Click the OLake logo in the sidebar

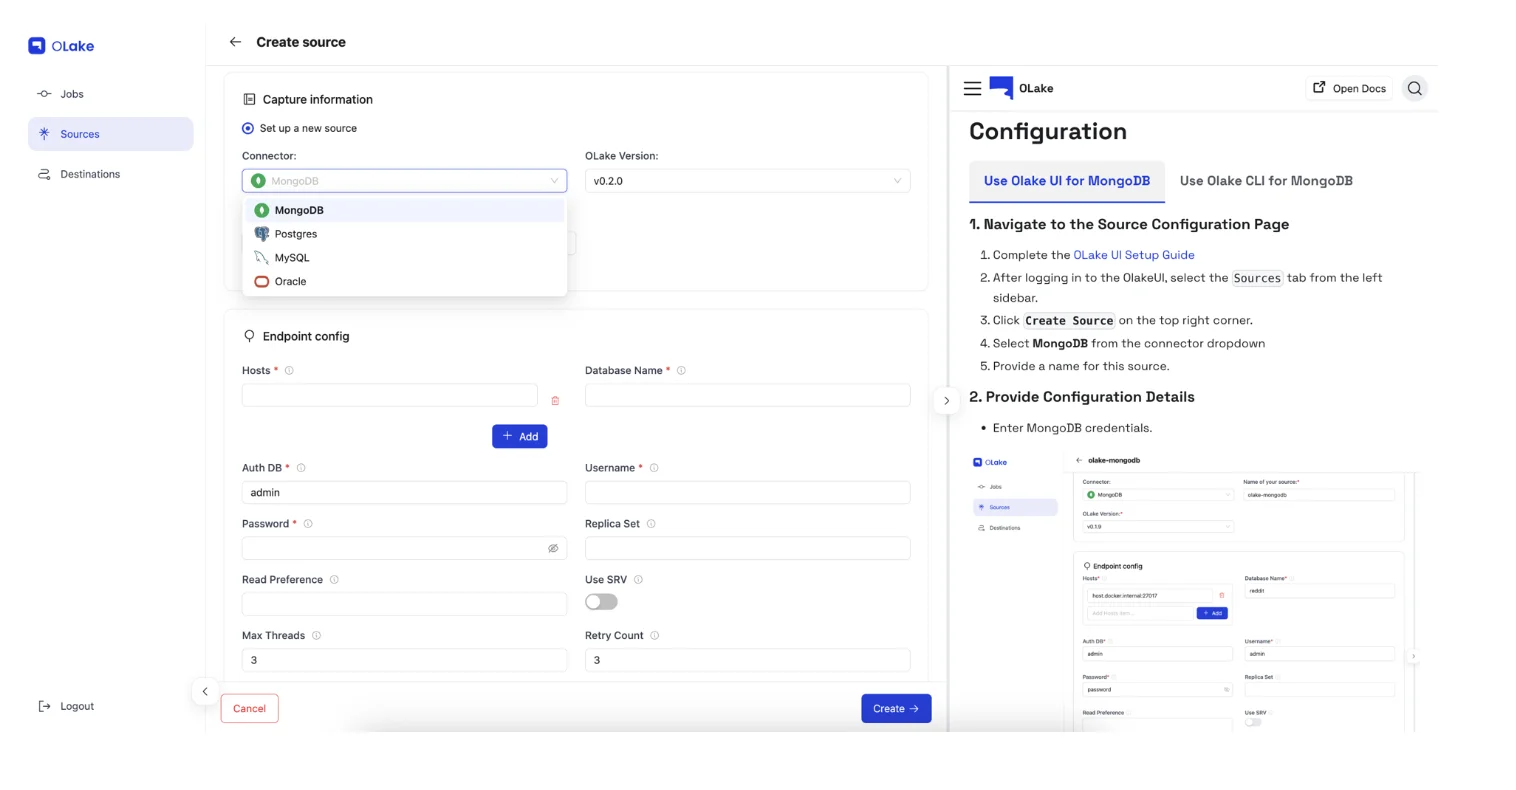pyautogui.click(x=61, y=46)
